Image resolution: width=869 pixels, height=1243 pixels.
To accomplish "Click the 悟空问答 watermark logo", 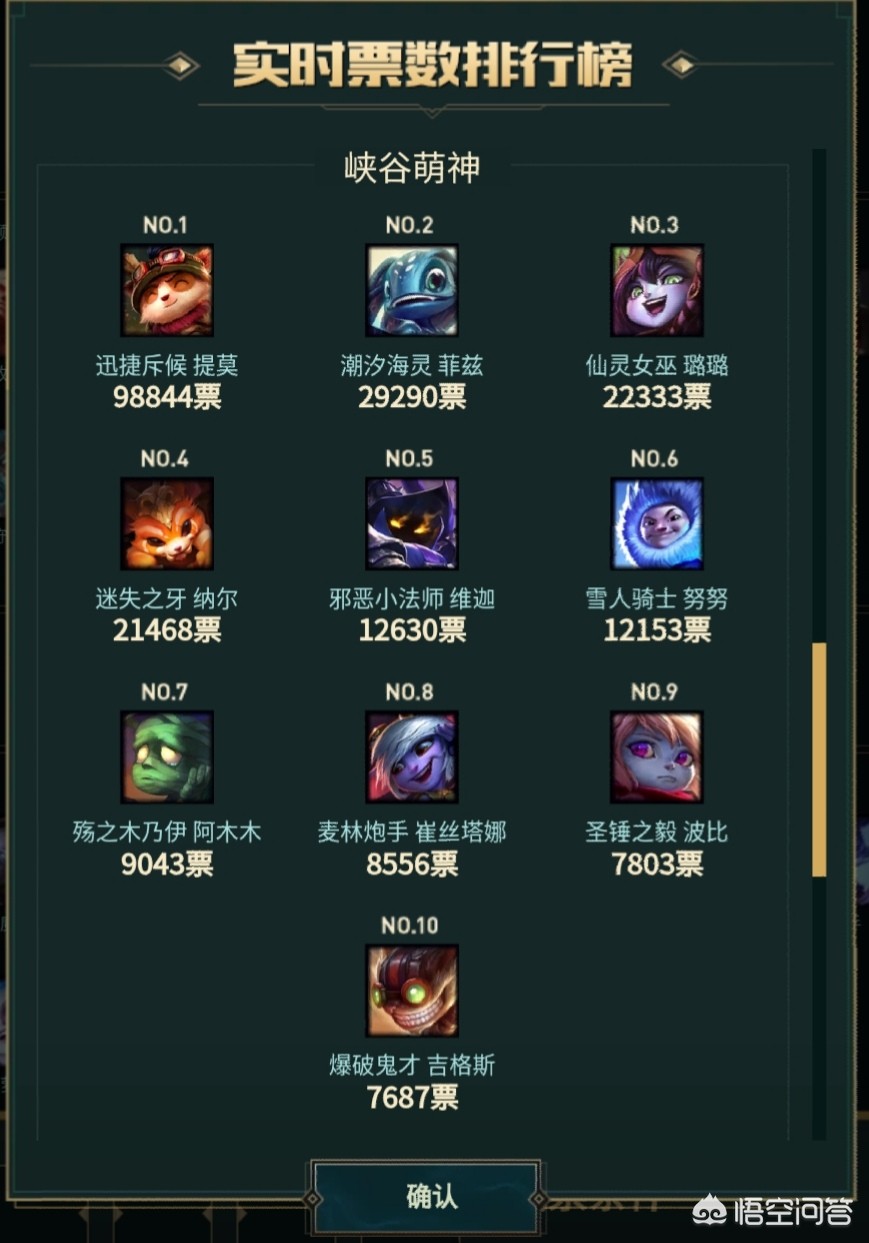I will click(774, 1212).
